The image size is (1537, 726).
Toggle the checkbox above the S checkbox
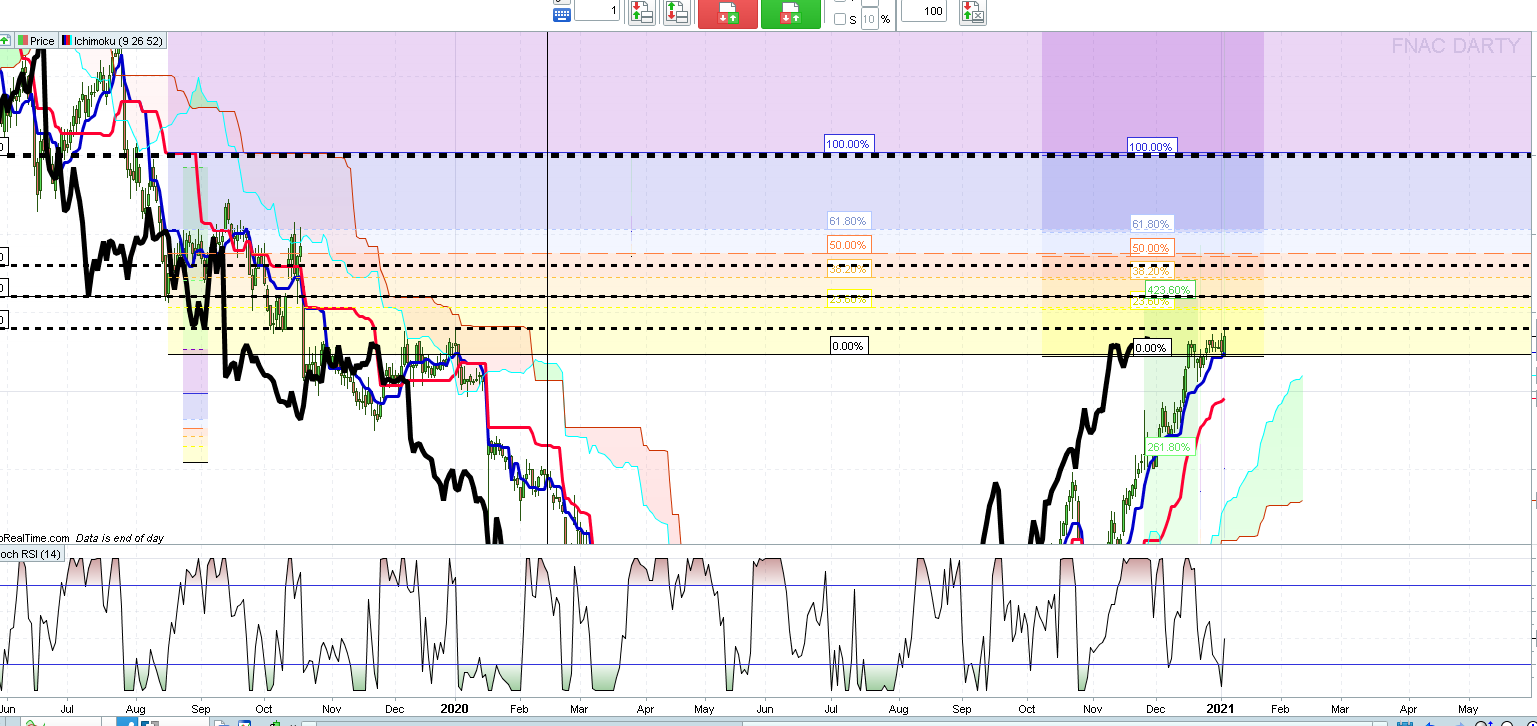tap(841, 1)
